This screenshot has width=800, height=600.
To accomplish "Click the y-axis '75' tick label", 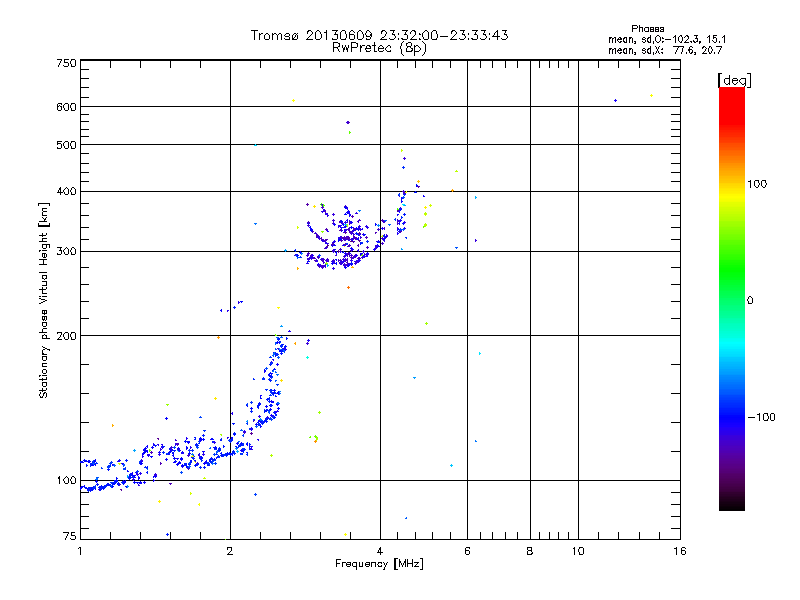I will click(x=70, y=536).
